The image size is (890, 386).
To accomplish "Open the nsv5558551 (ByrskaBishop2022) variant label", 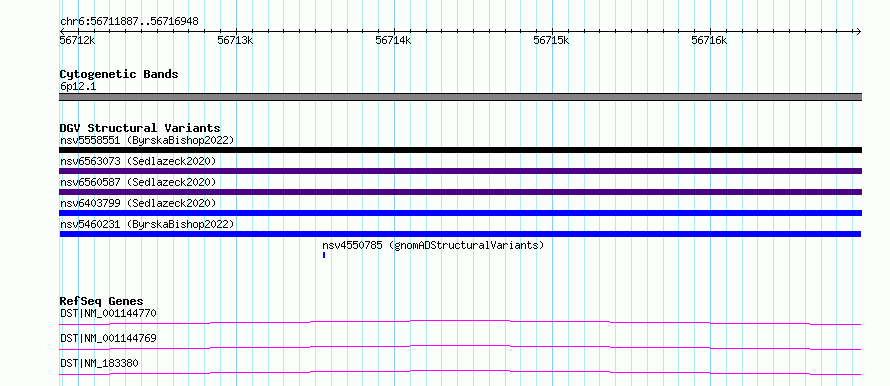I will (x=147, y=140).
